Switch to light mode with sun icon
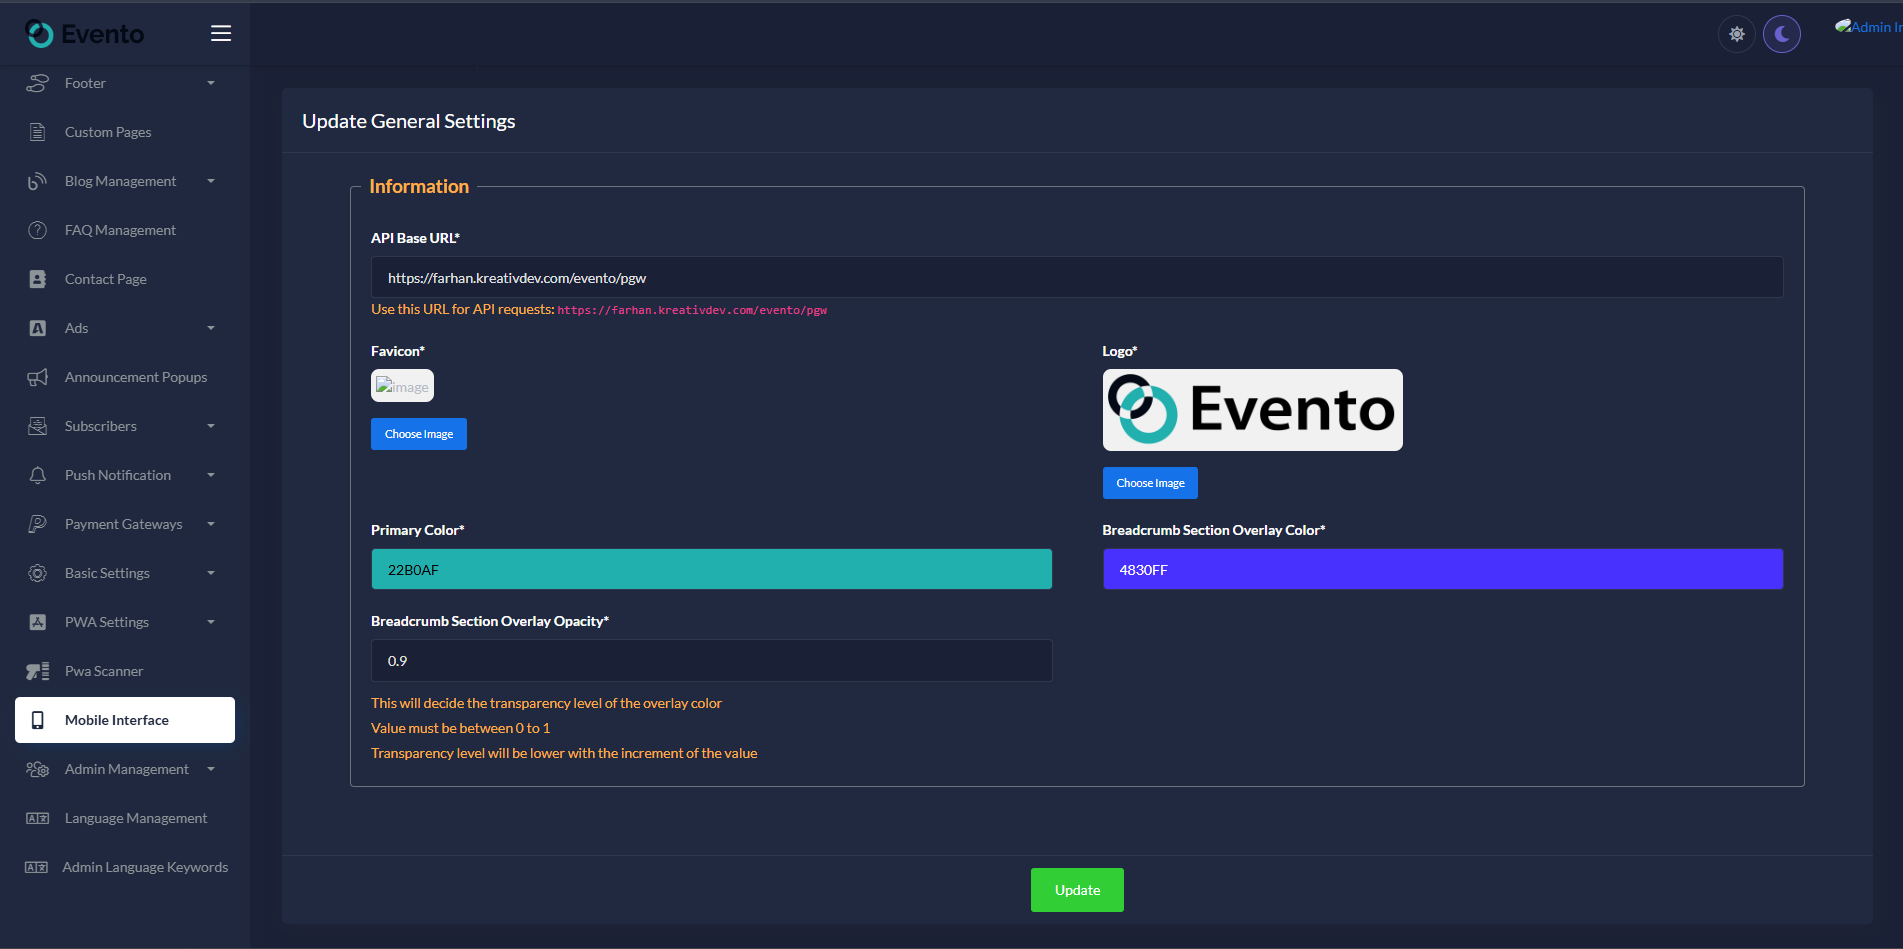 1737,34
